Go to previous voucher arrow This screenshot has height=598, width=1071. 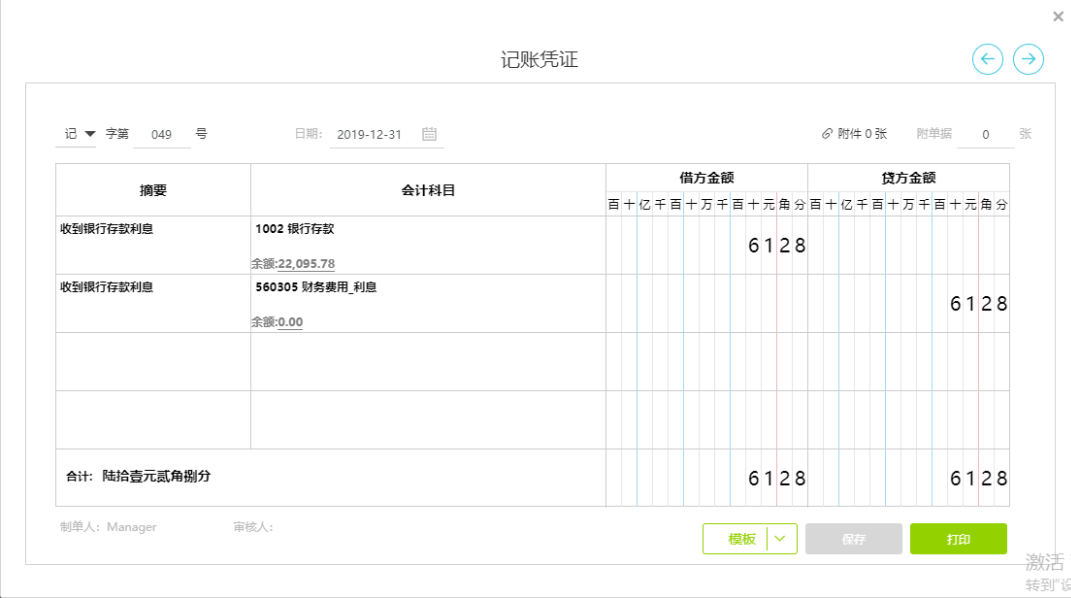tap(987, 59)
